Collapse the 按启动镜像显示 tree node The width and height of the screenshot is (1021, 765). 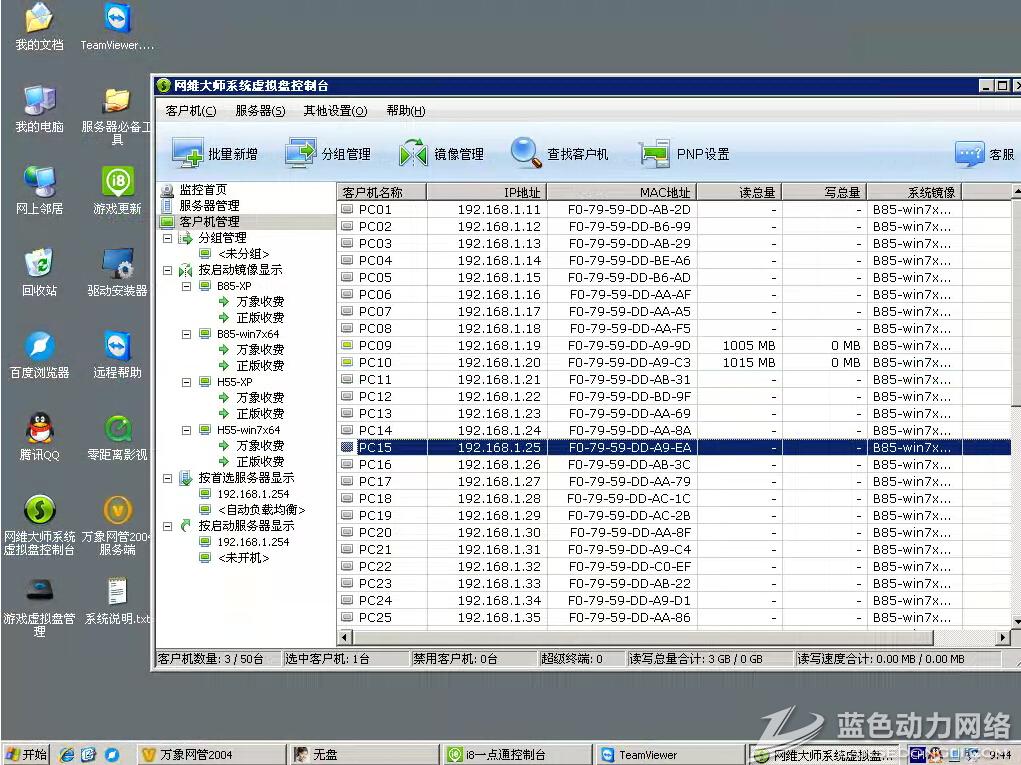168,270
